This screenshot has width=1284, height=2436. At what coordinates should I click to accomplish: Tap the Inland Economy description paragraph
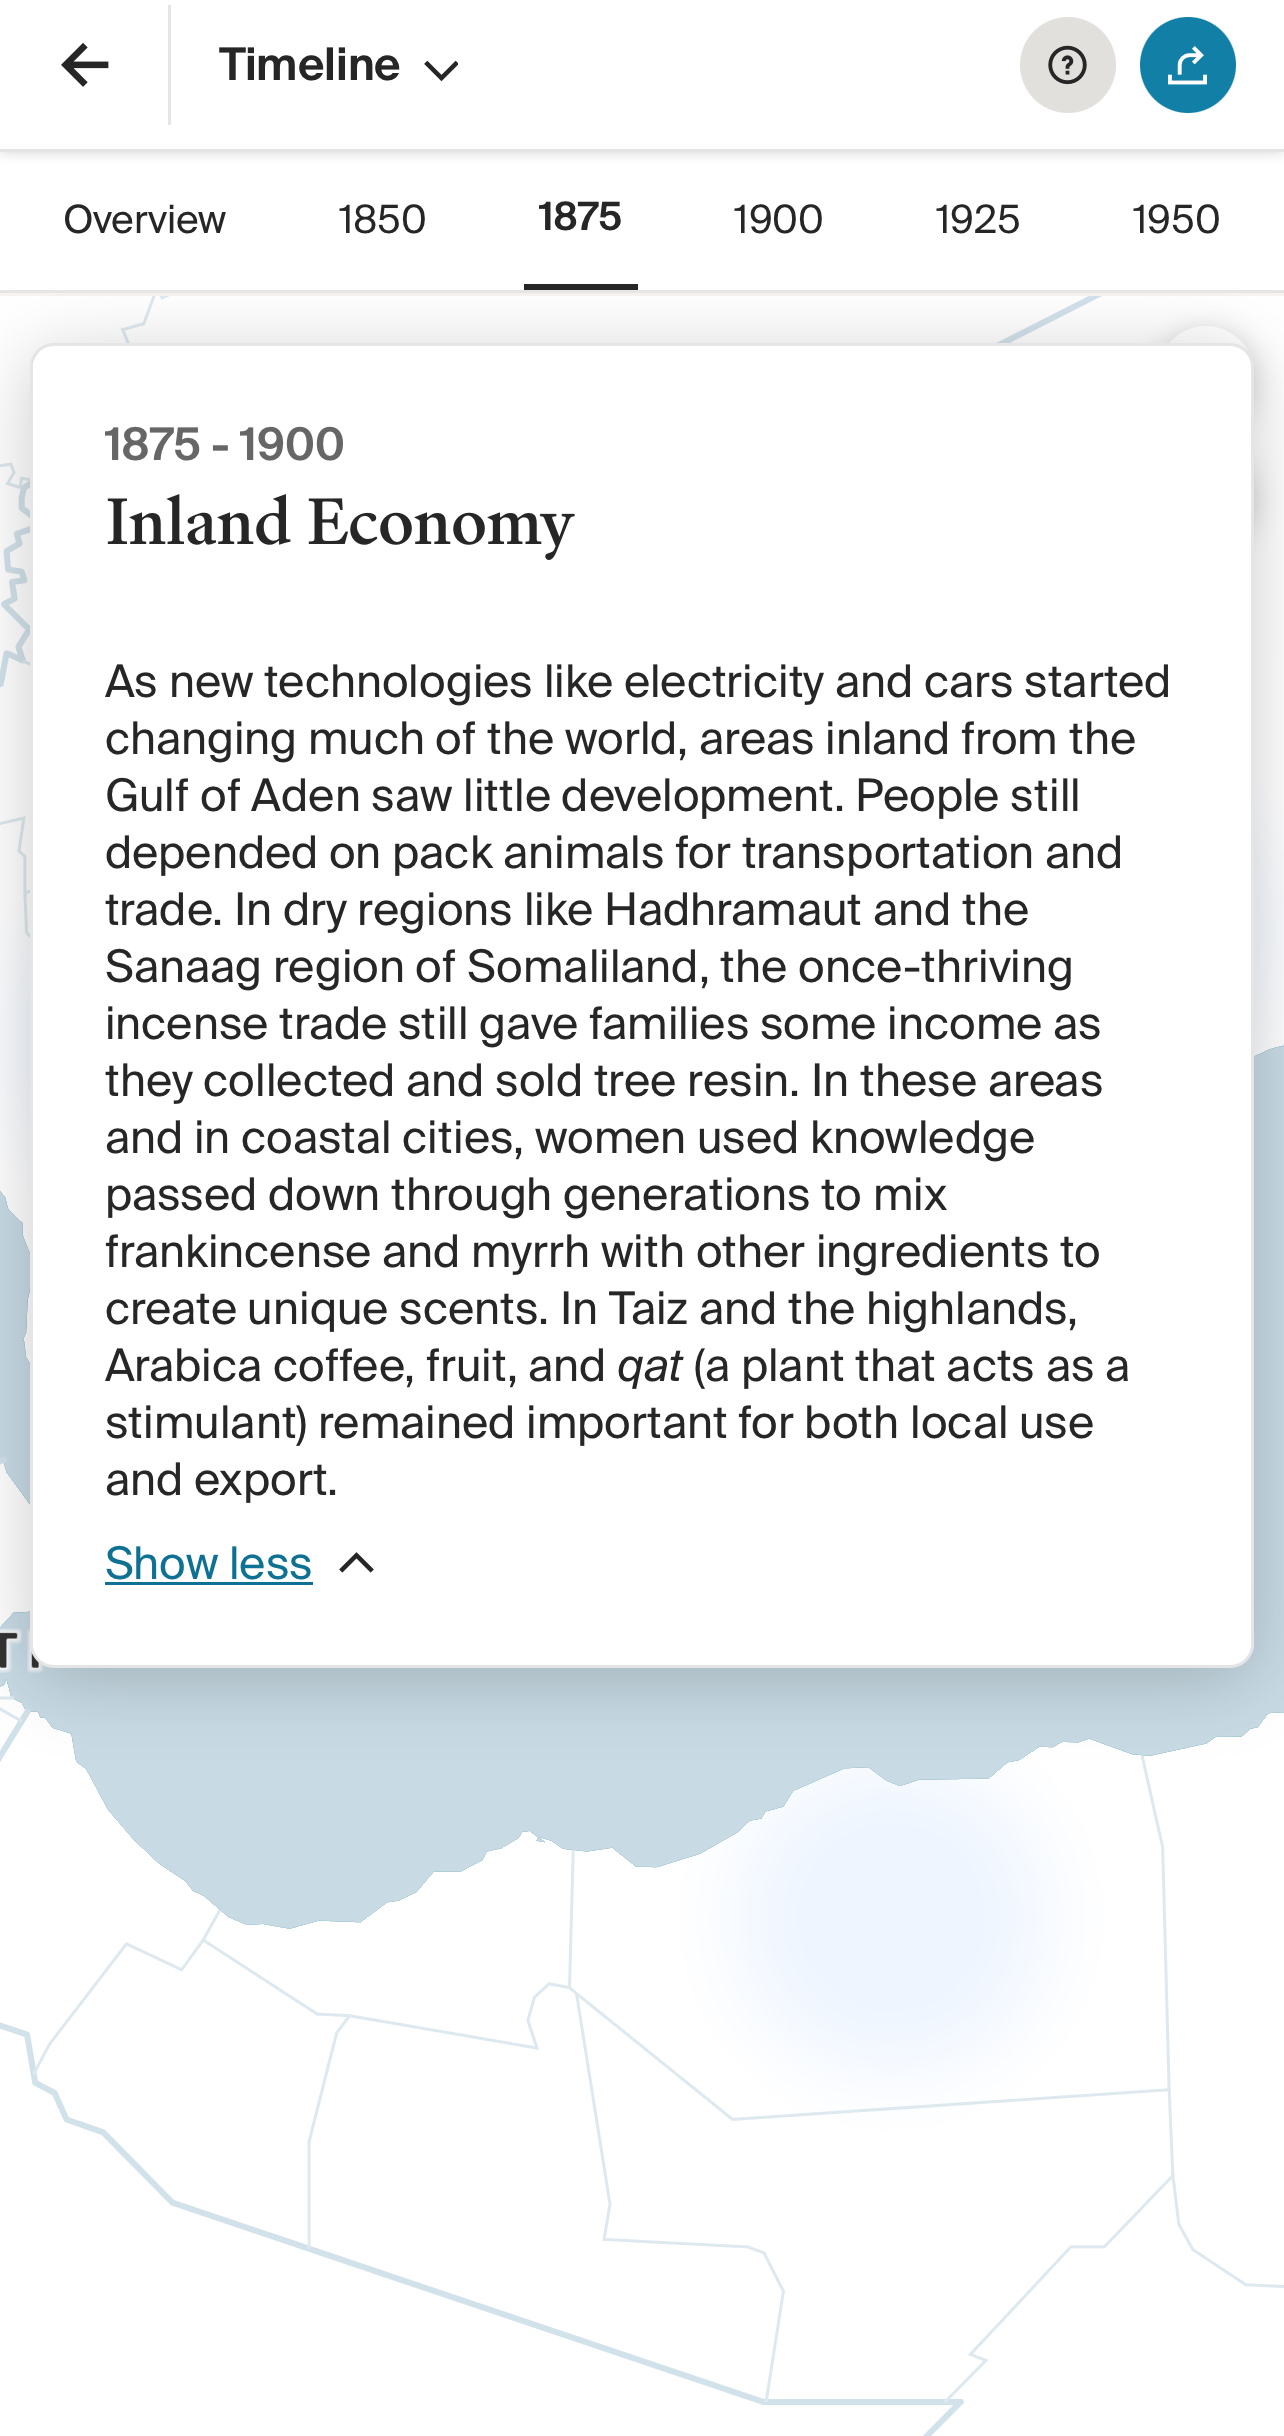pyautogui.click(x=637, y=1081)
